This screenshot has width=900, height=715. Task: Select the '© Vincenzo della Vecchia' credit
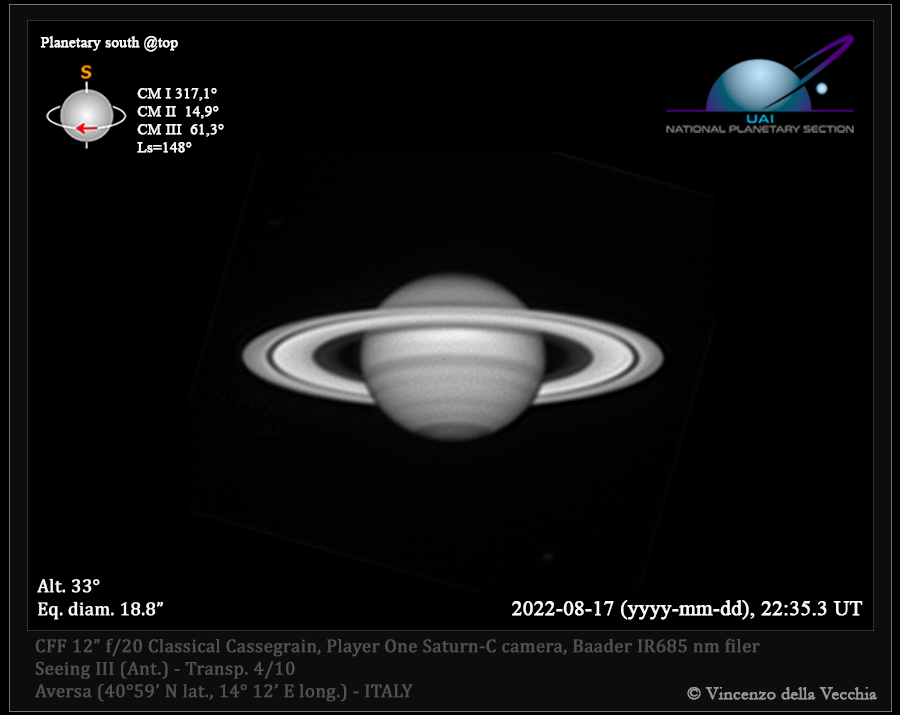click(782, 694)
